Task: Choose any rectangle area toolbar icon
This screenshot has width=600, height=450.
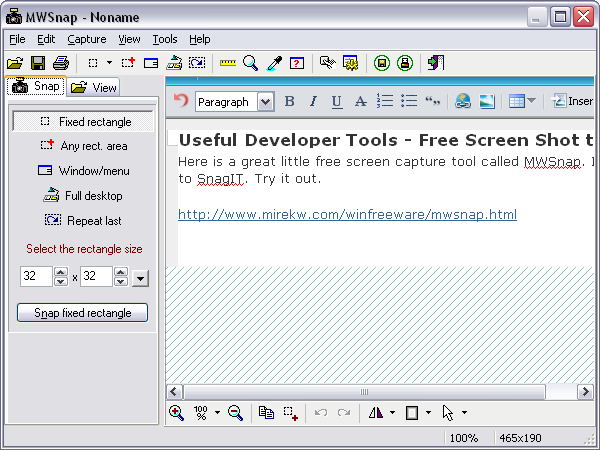Action: point(128,63)
